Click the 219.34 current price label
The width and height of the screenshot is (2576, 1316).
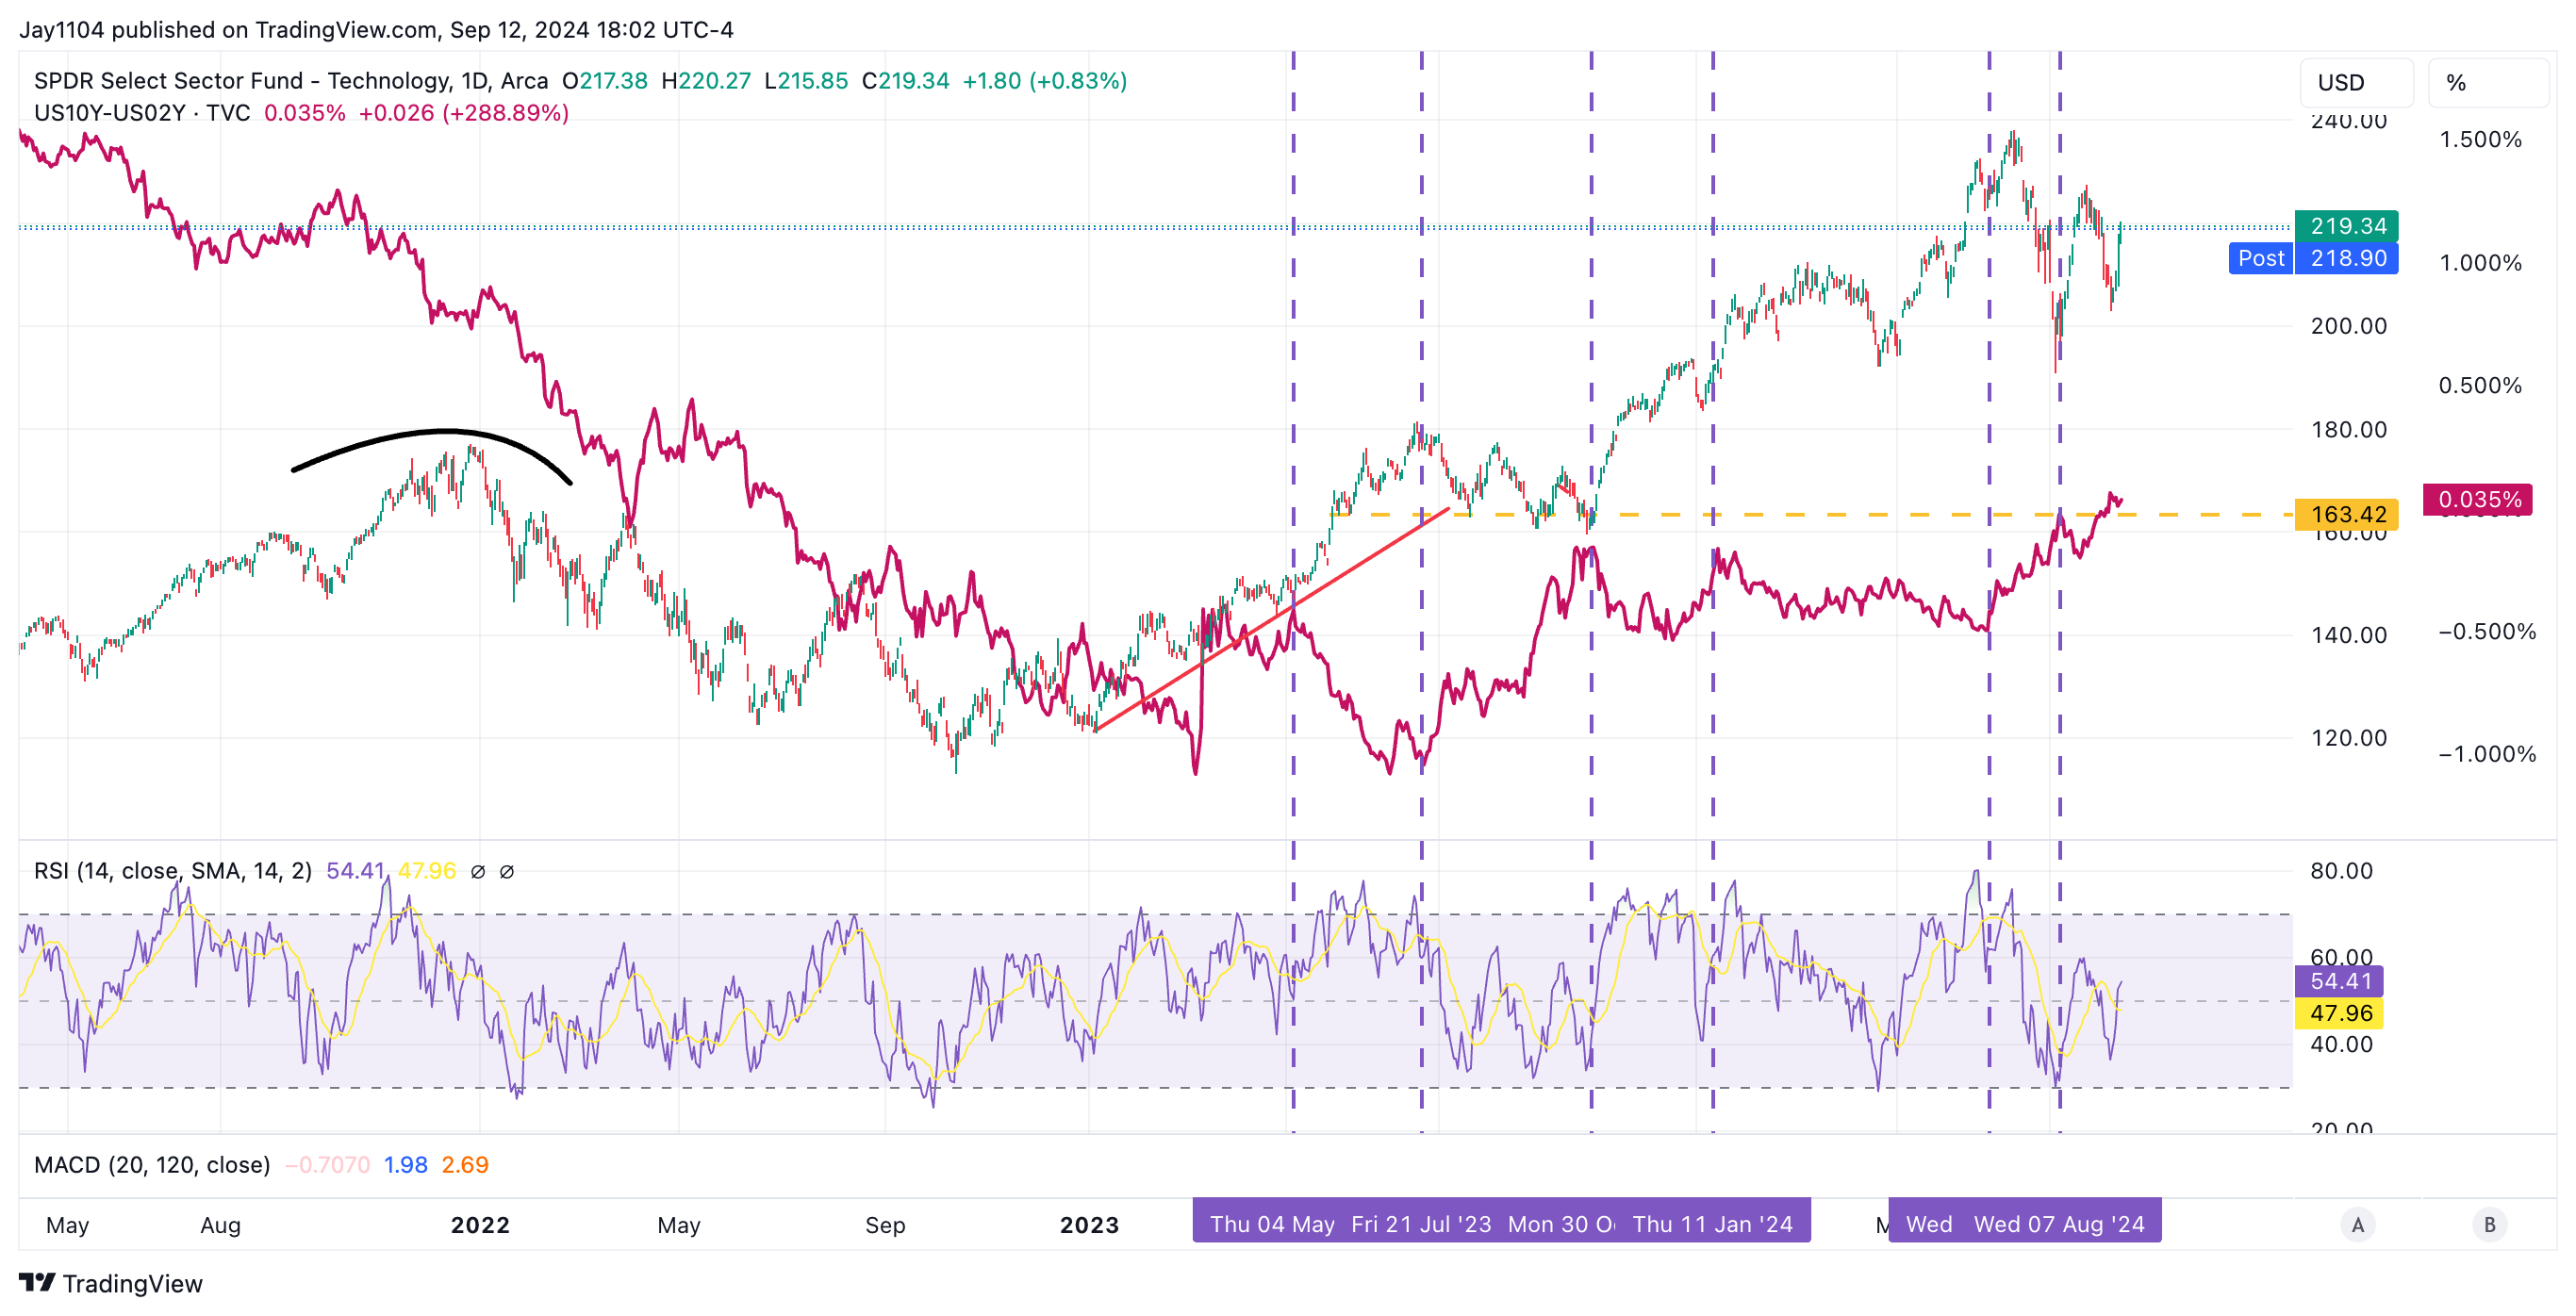pyautogui.click(x=2346, y=226)
